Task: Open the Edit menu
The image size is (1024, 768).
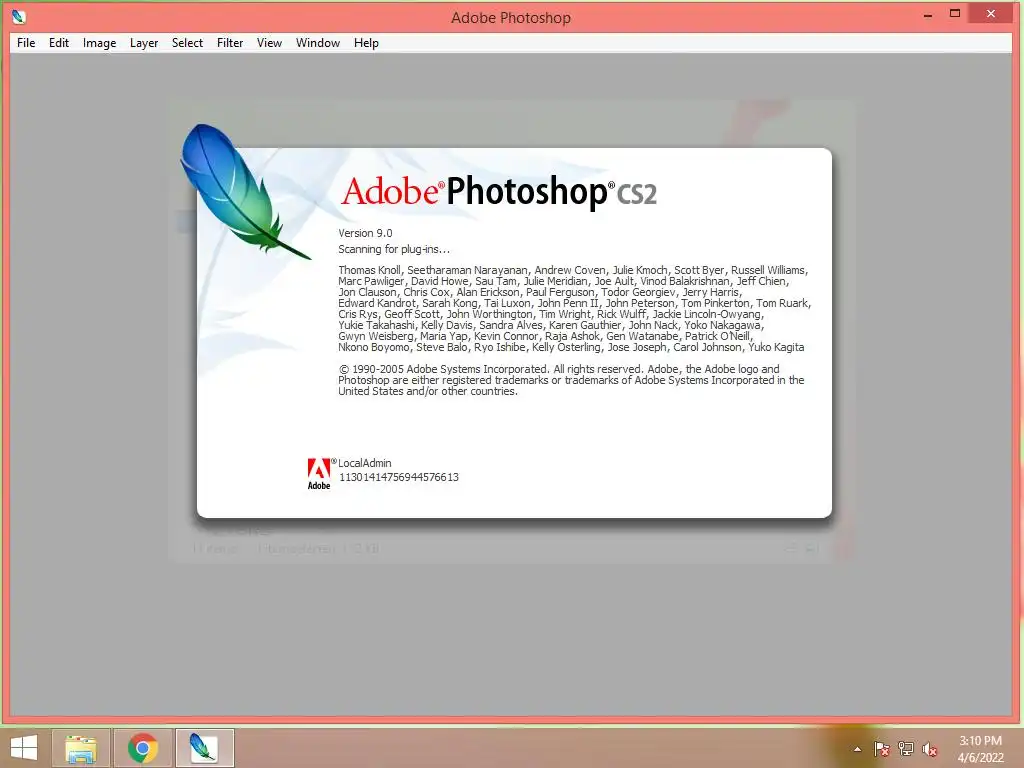Action: [x=59, y=42]
